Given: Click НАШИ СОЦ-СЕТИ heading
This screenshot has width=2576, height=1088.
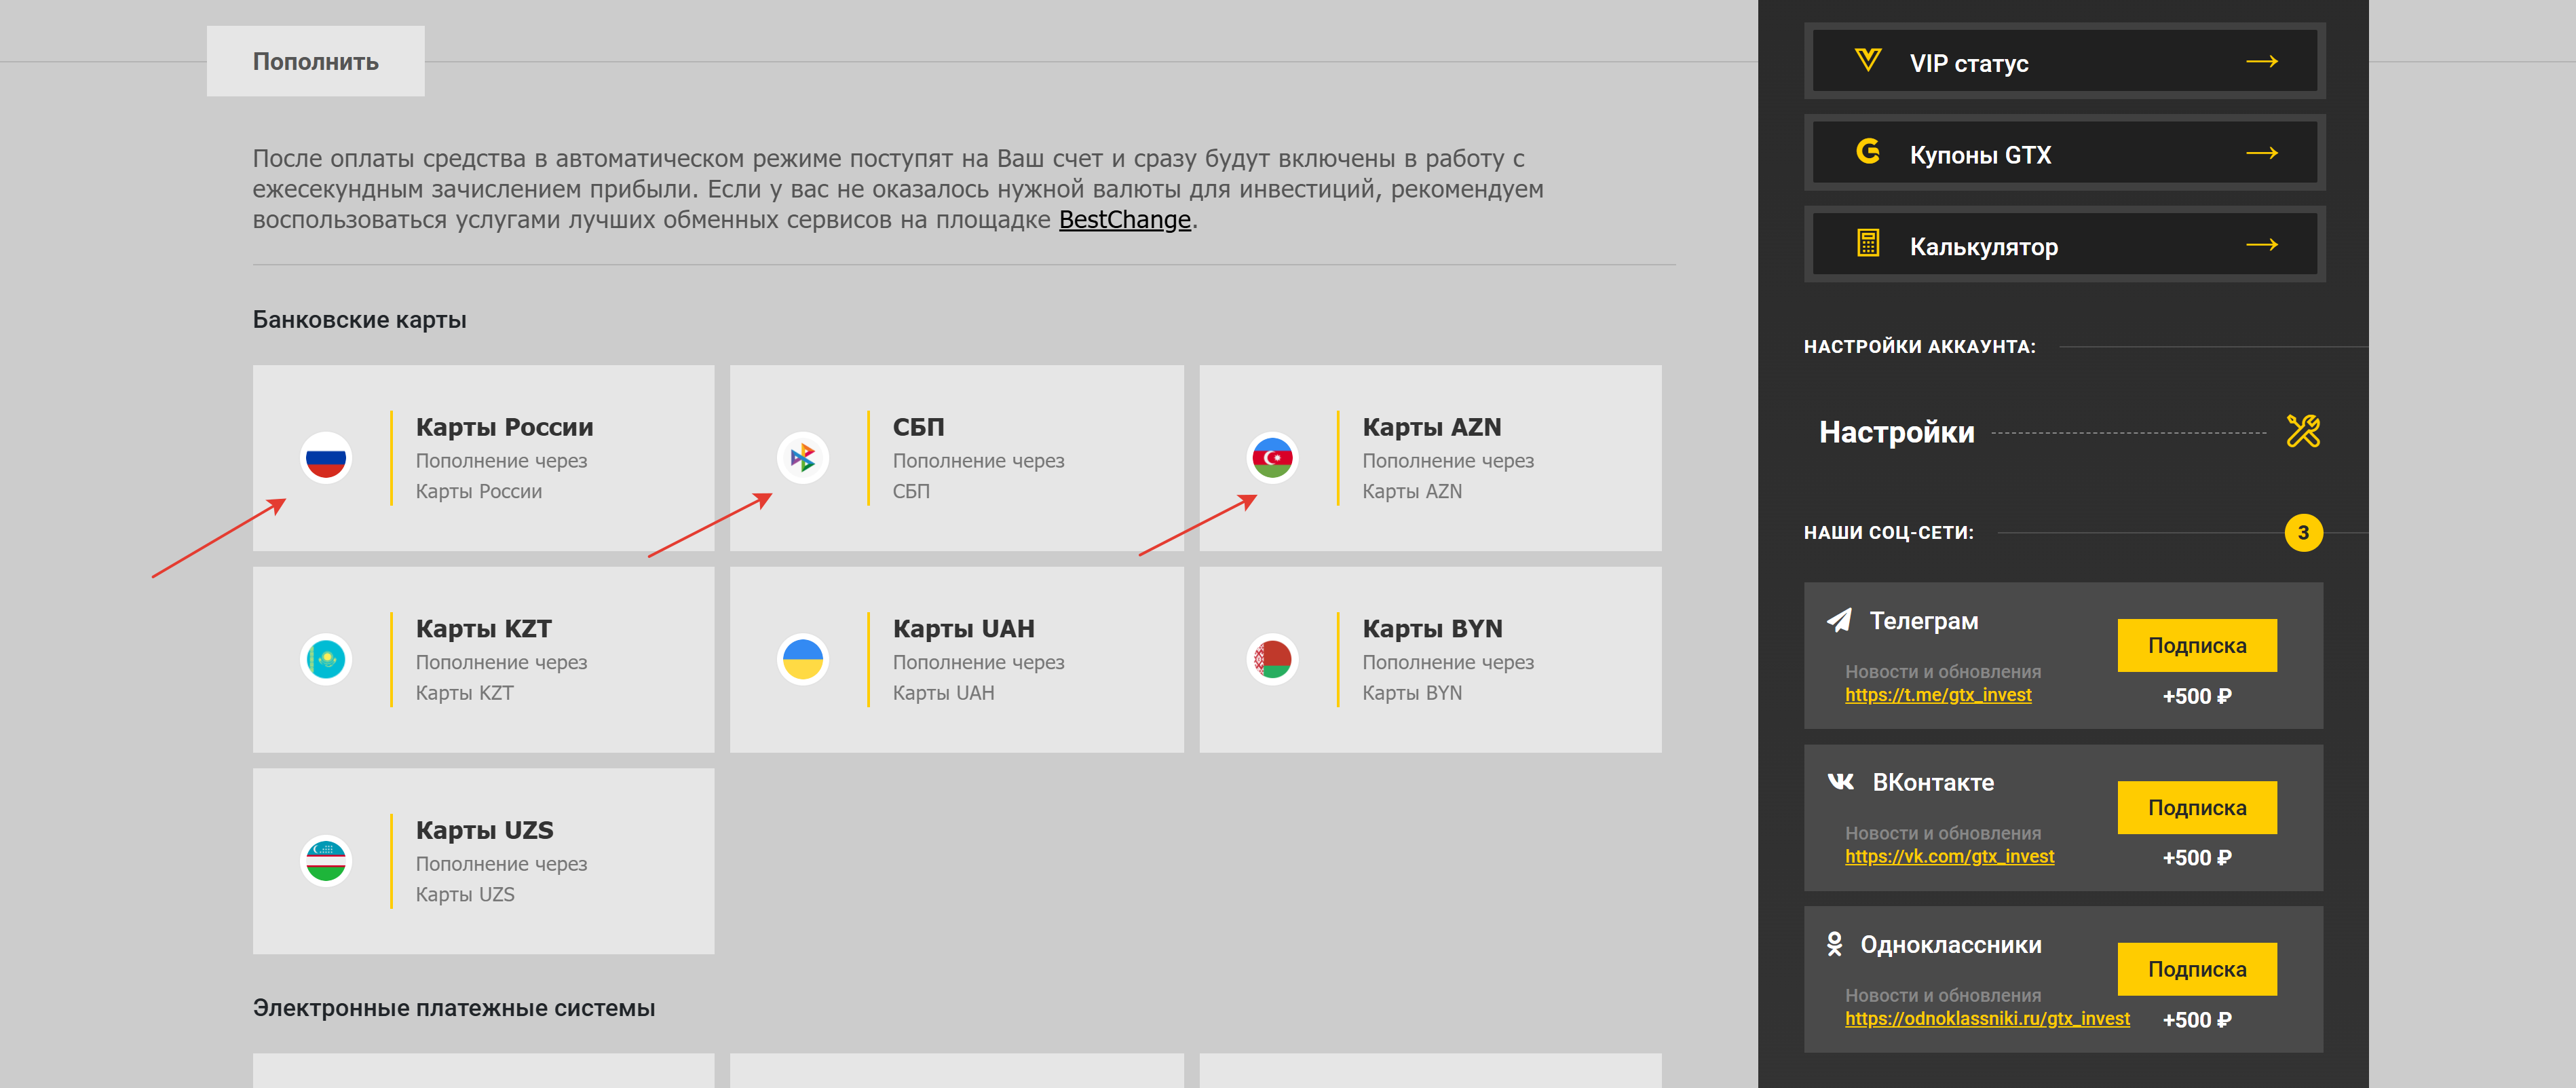Looking at the screenshot, I should coord(1888,533).
